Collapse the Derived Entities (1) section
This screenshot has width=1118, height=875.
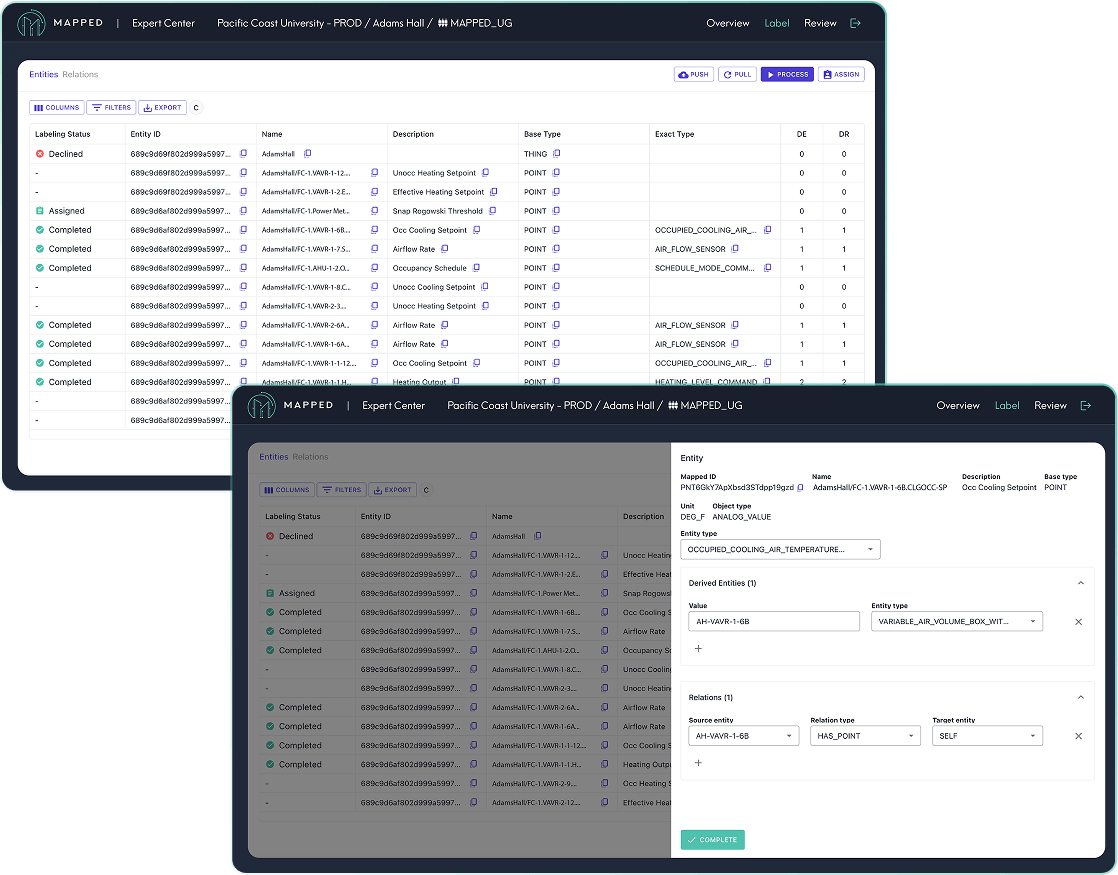pos(1080,583)
